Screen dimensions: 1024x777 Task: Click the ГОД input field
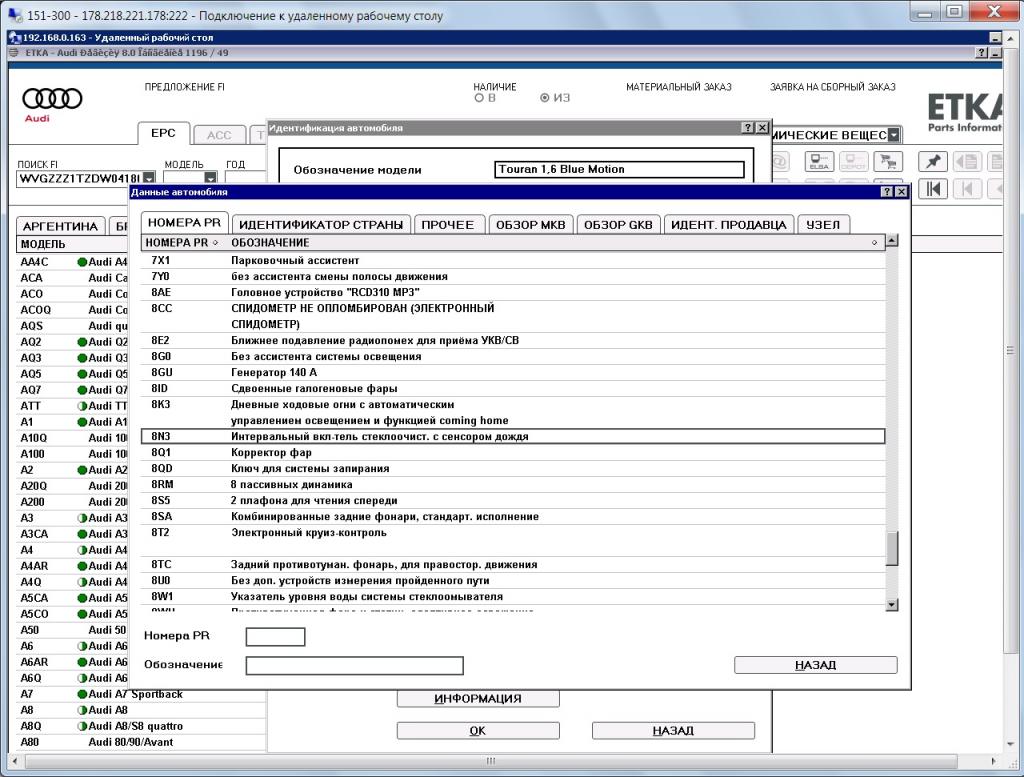245,178
